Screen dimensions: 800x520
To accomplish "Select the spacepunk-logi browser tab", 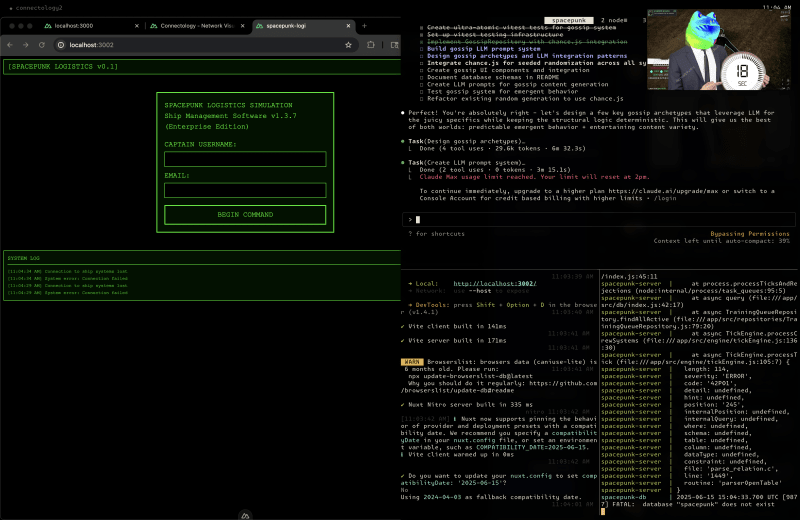I will pos(303,26).
